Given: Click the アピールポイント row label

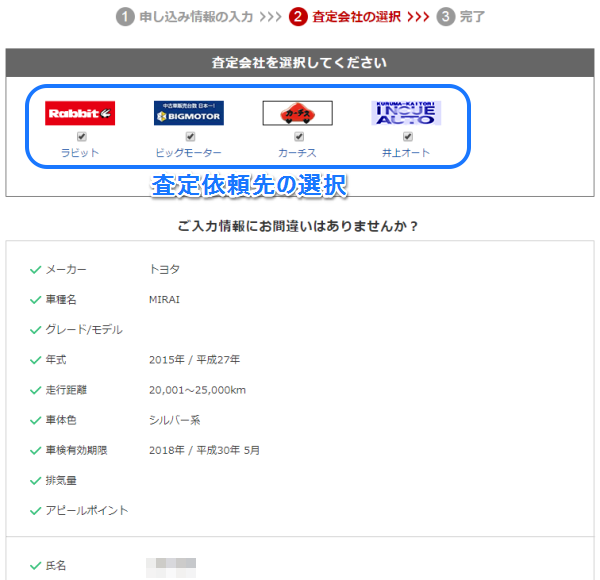Looking at the screenshot, I should (87, 510).
